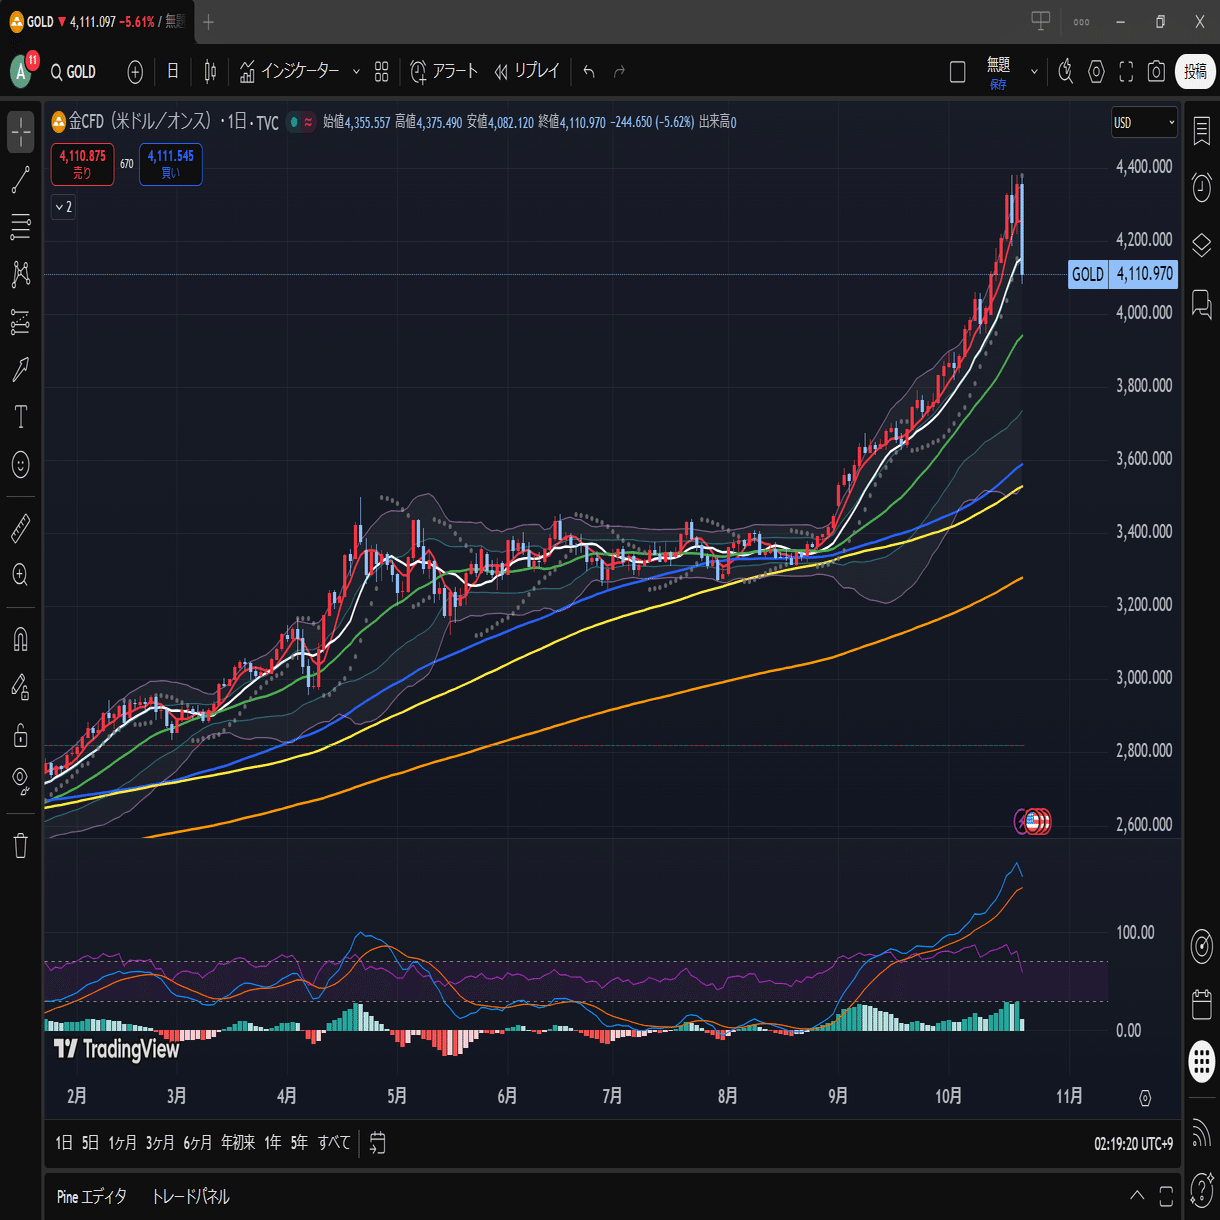
Task: Open the emoji and icons tool
Action: (x=21, y=464)
